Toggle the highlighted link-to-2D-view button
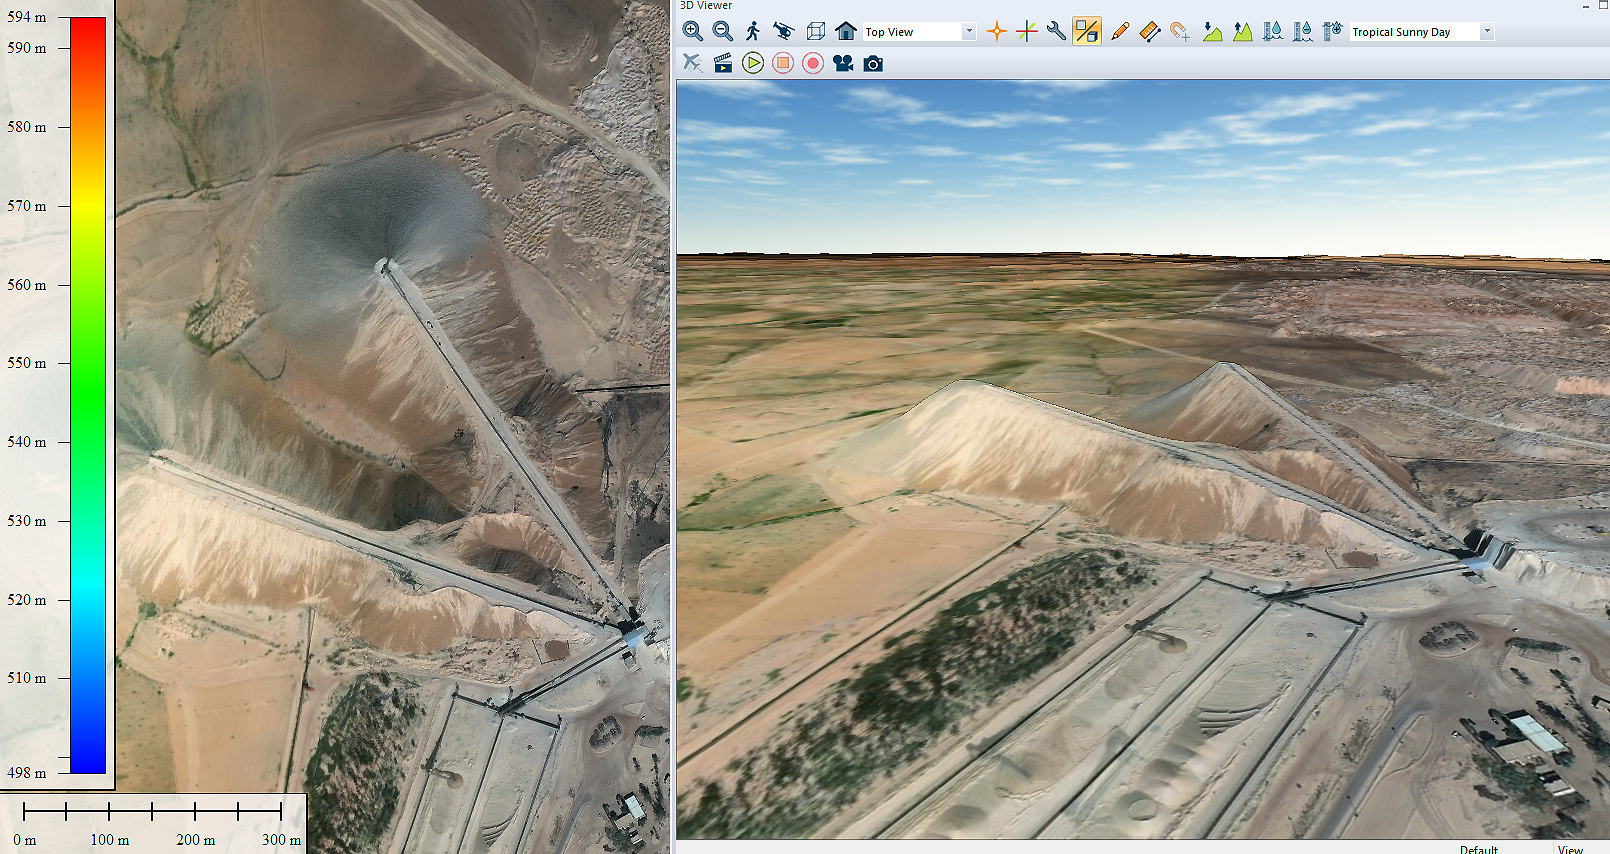The height and width of the screenshot is (854, 1610). point(1087,32)
